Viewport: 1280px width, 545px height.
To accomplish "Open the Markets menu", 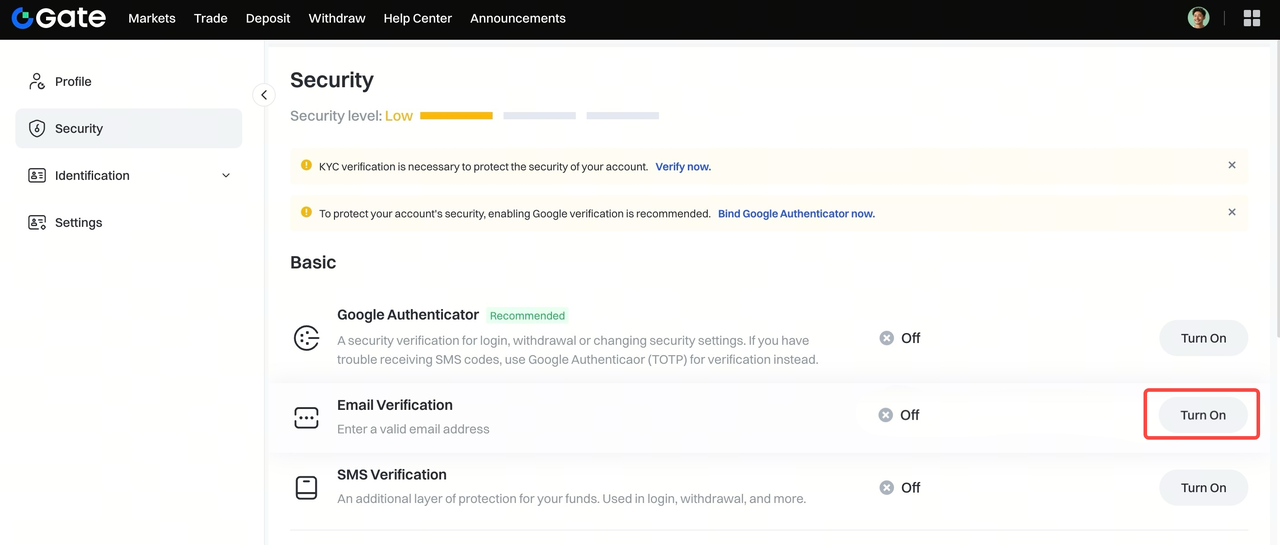I will pos(152,18).
